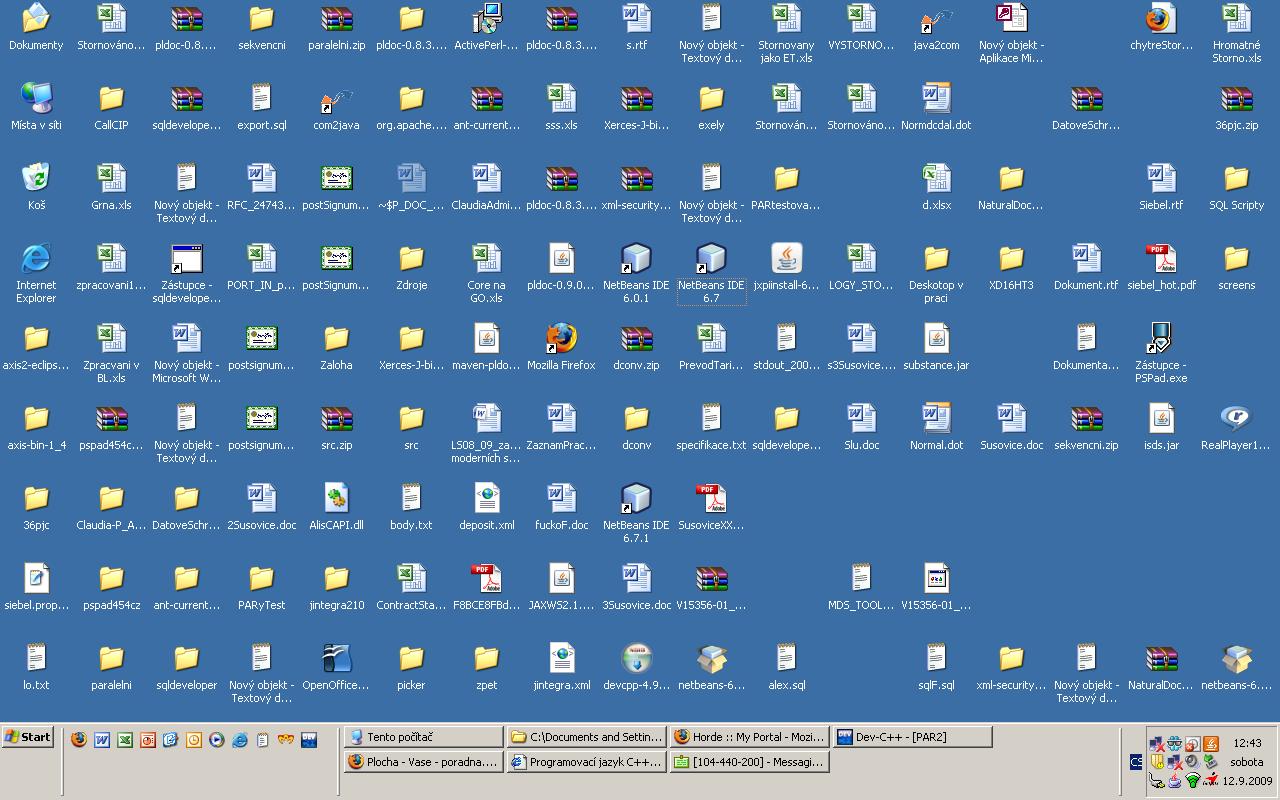Click the Místa v síti network icon
The image size is (1280, 800).
click(36, 100)
